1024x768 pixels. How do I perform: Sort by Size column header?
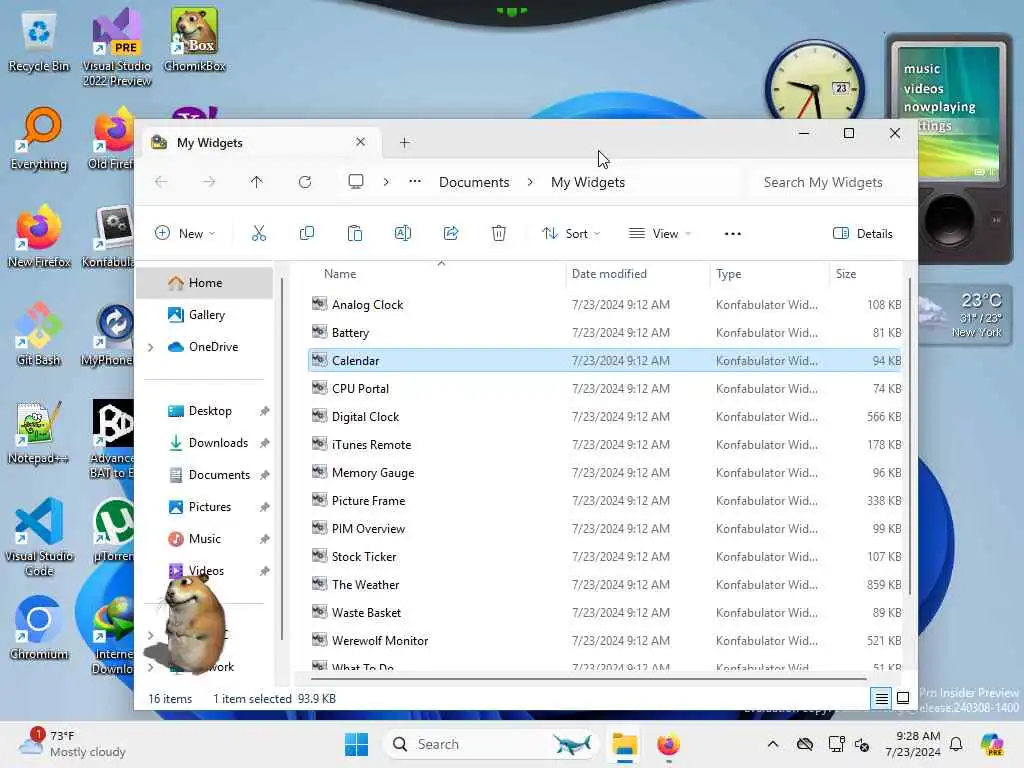(x=867, y=274)
